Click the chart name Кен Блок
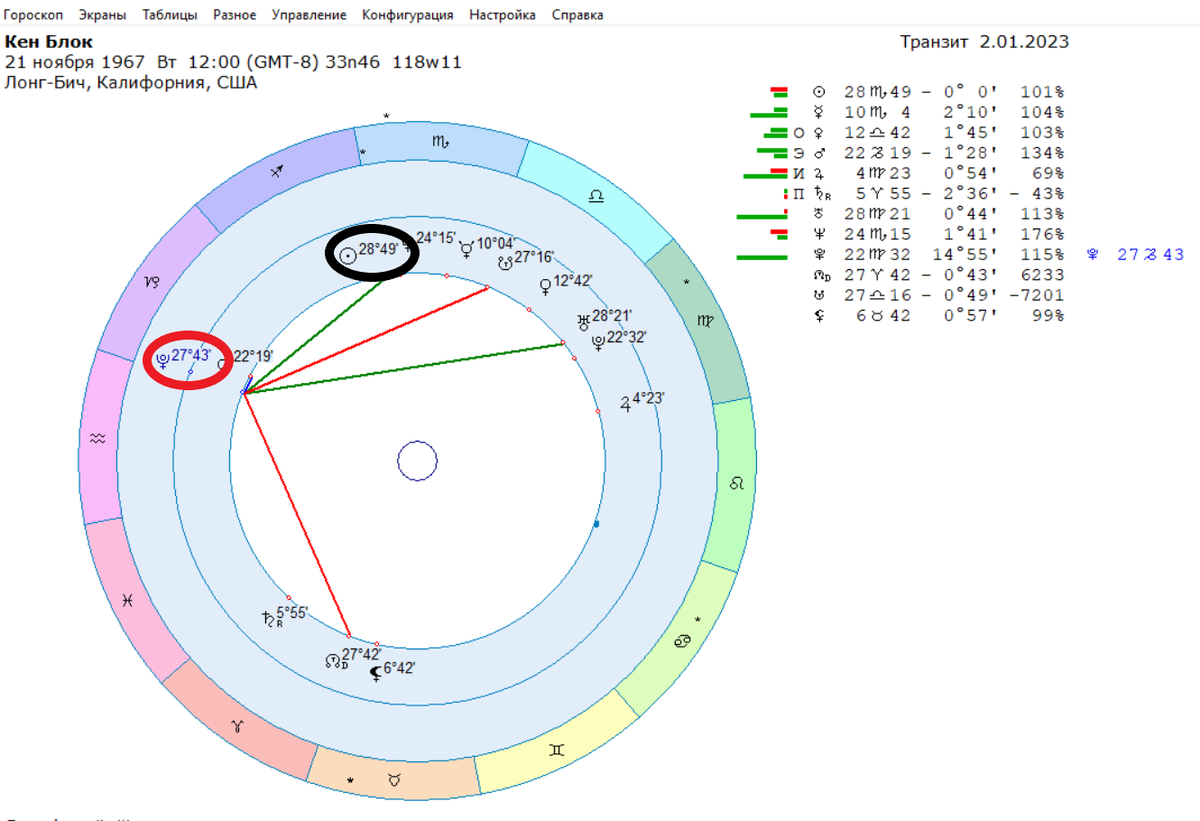The width and height of the screenshot is (1200, 821). tap(49, 43)
